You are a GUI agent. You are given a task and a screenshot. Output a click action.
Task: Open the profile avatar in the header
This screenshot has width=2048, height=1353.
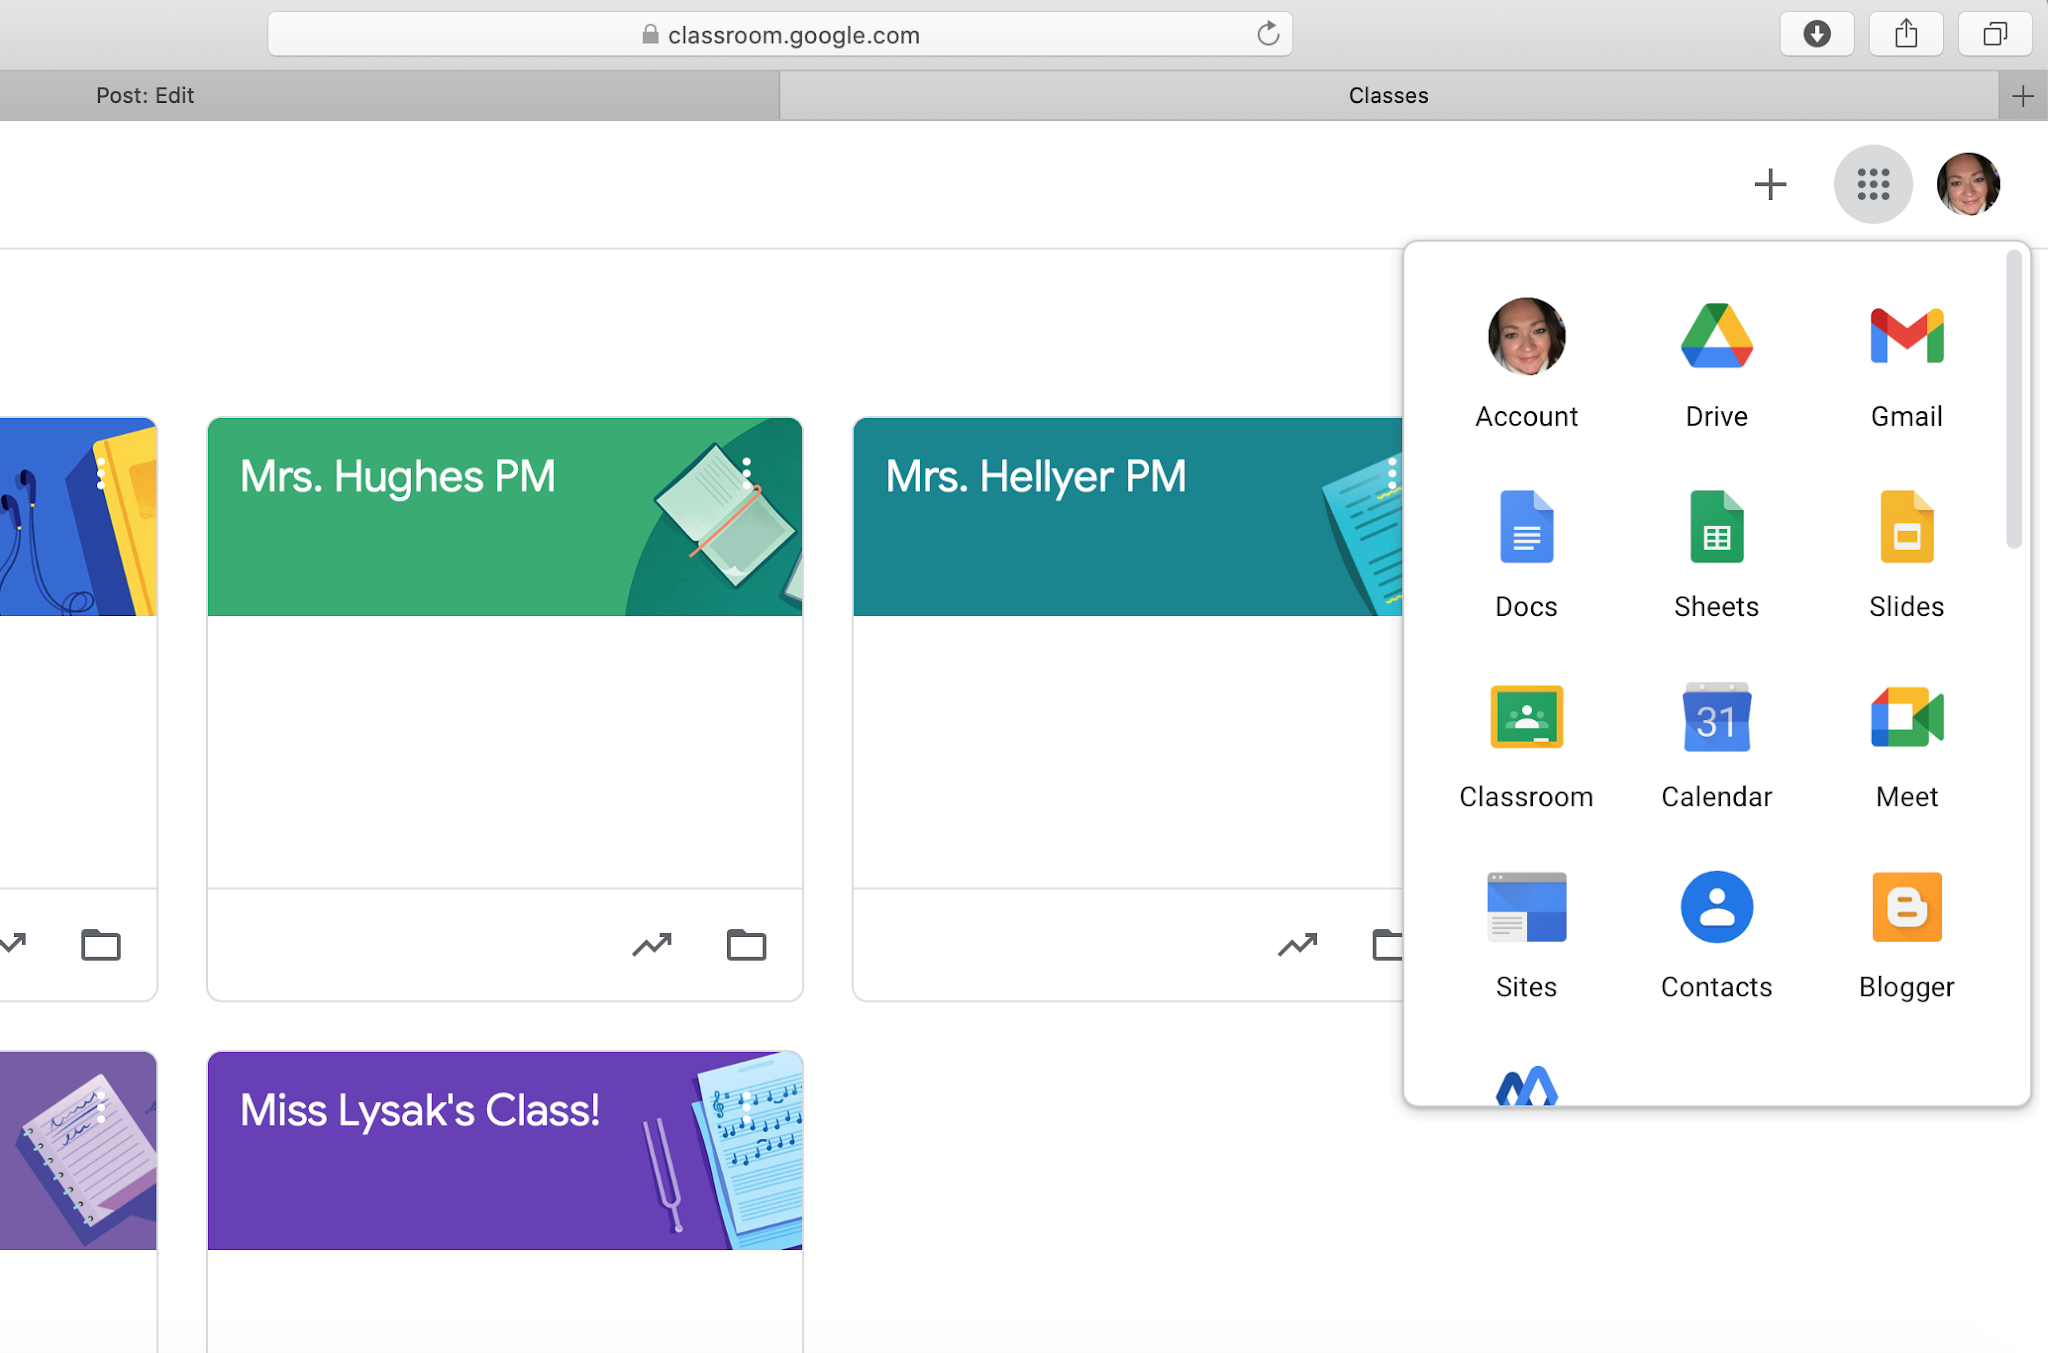point(1968,184)
